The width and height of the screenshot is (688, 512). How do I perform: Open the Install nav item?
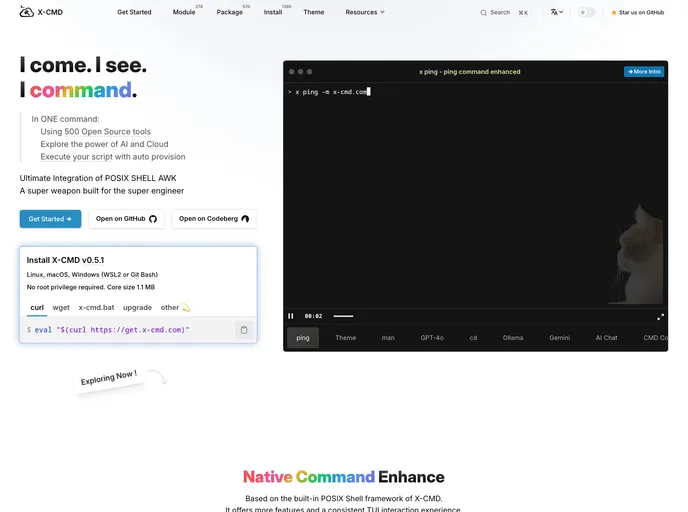(273, 12)
